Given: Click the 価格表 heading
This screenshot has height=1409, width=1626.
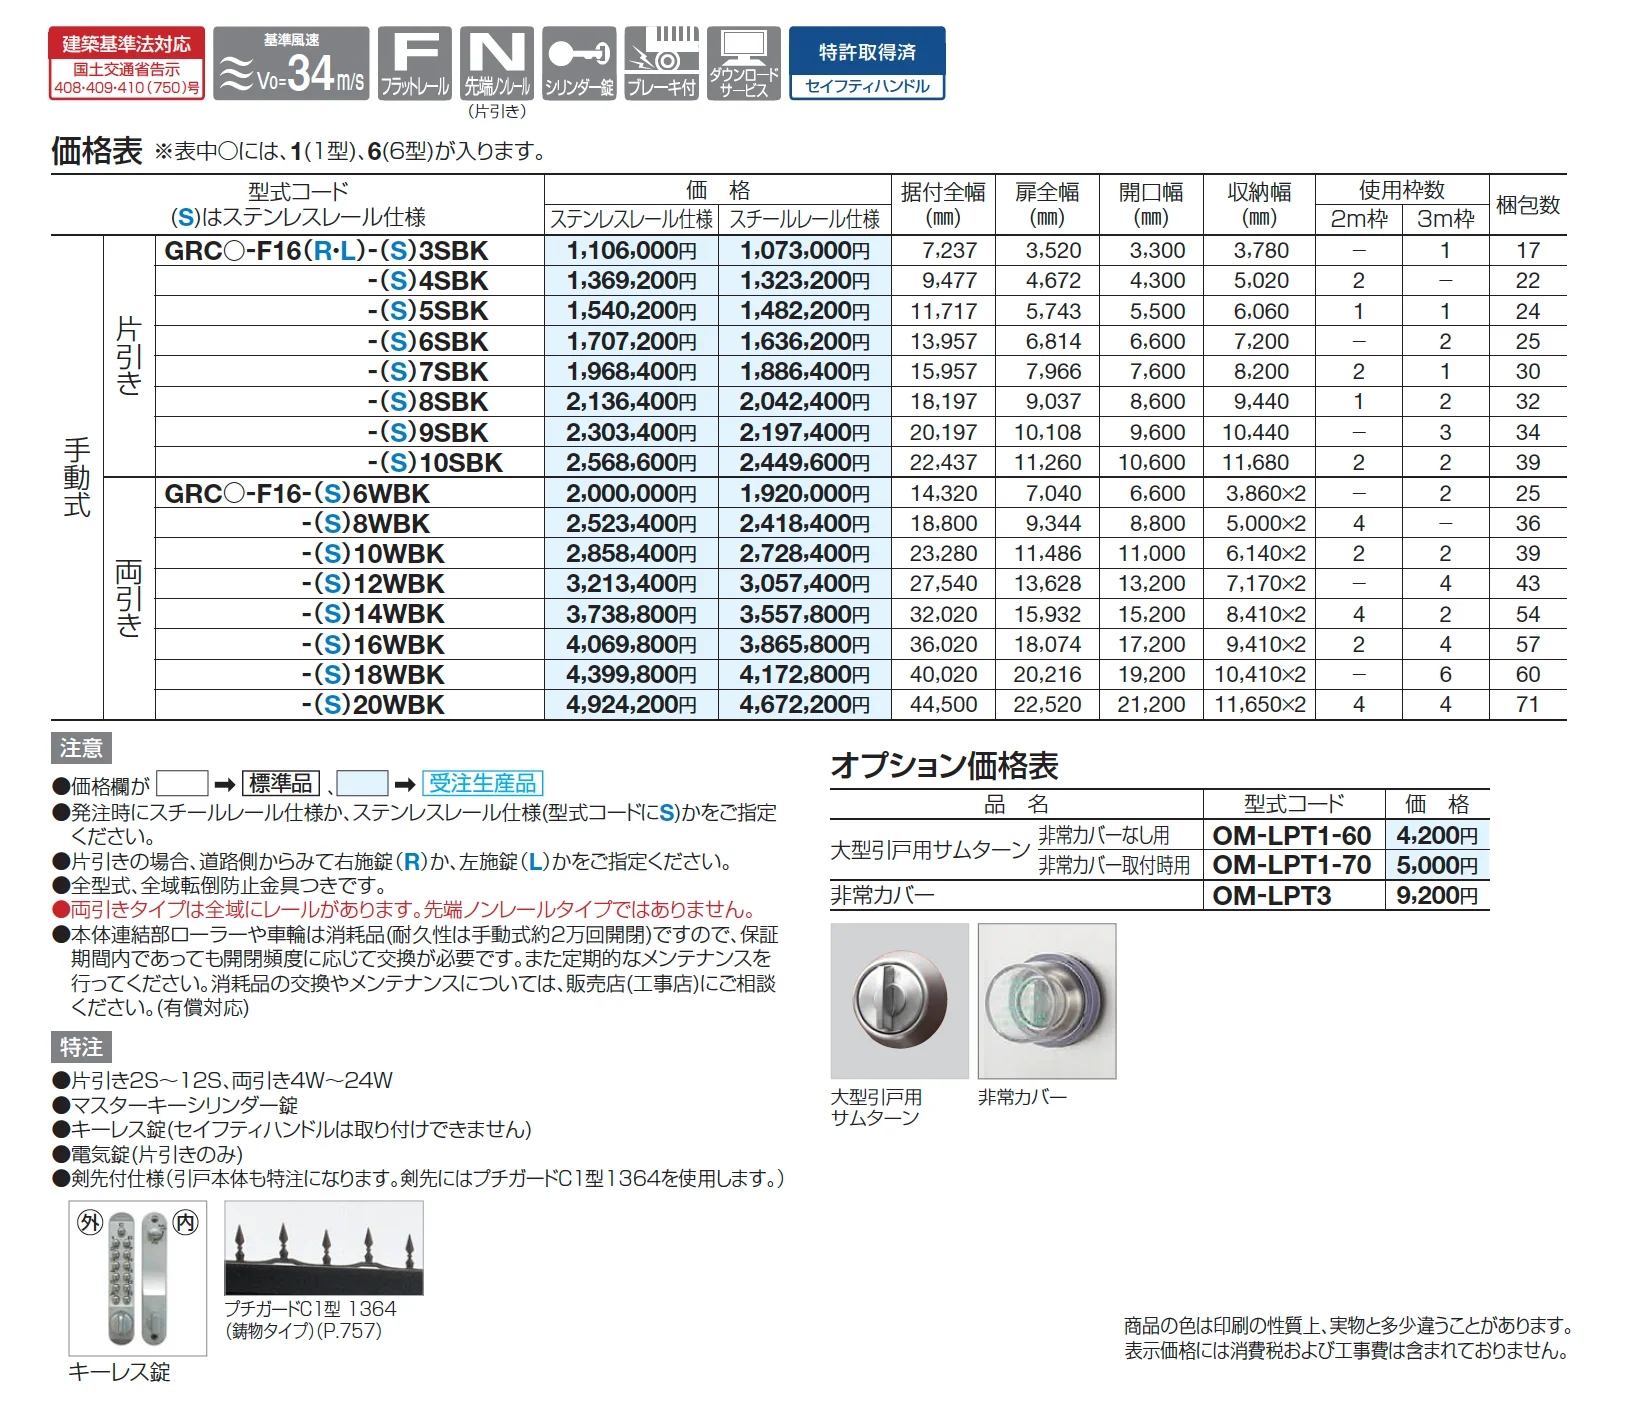Looking at the screenshot, I should point(97,151).
